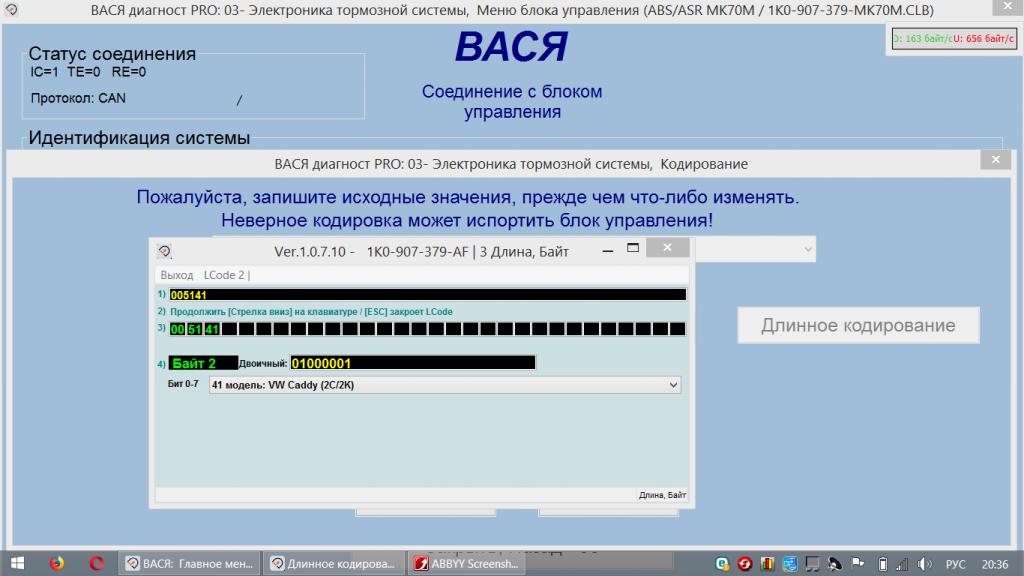Click the blue 'e' tray icon
The image size is (1024, 576).
[x=722, y=564]
